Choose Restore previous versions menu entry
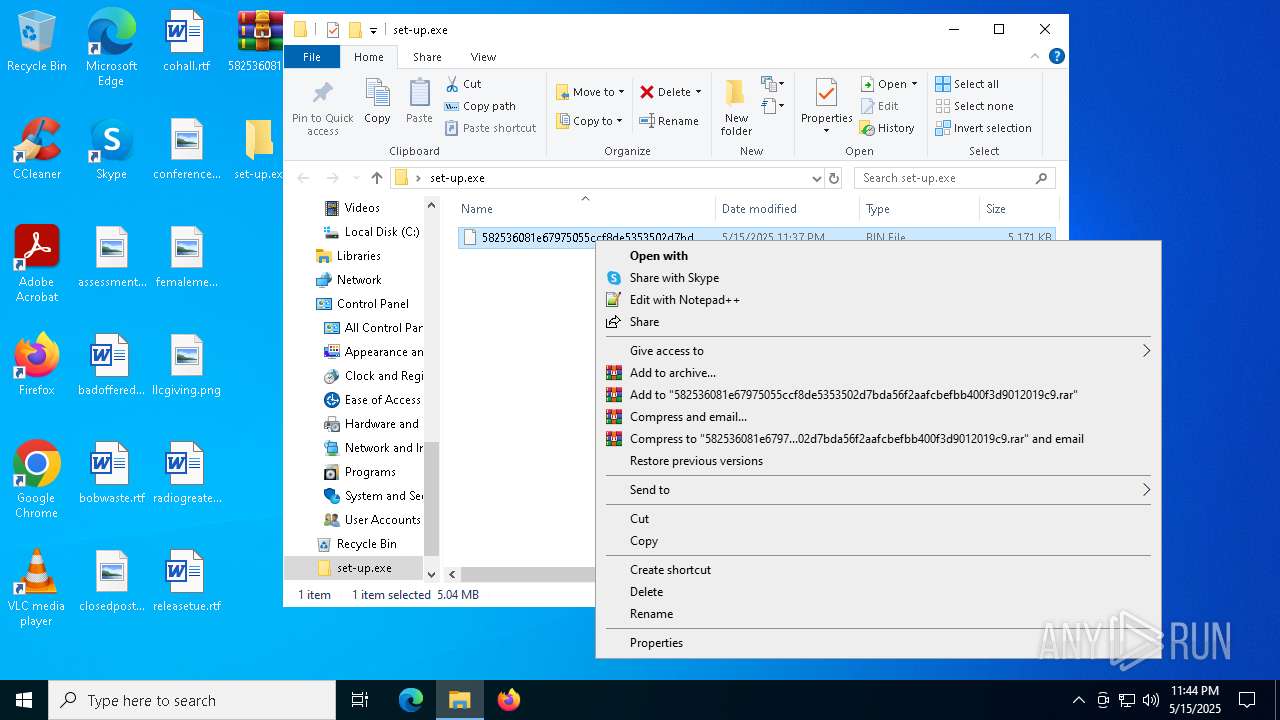The image size is (1280, 720). 878,461
